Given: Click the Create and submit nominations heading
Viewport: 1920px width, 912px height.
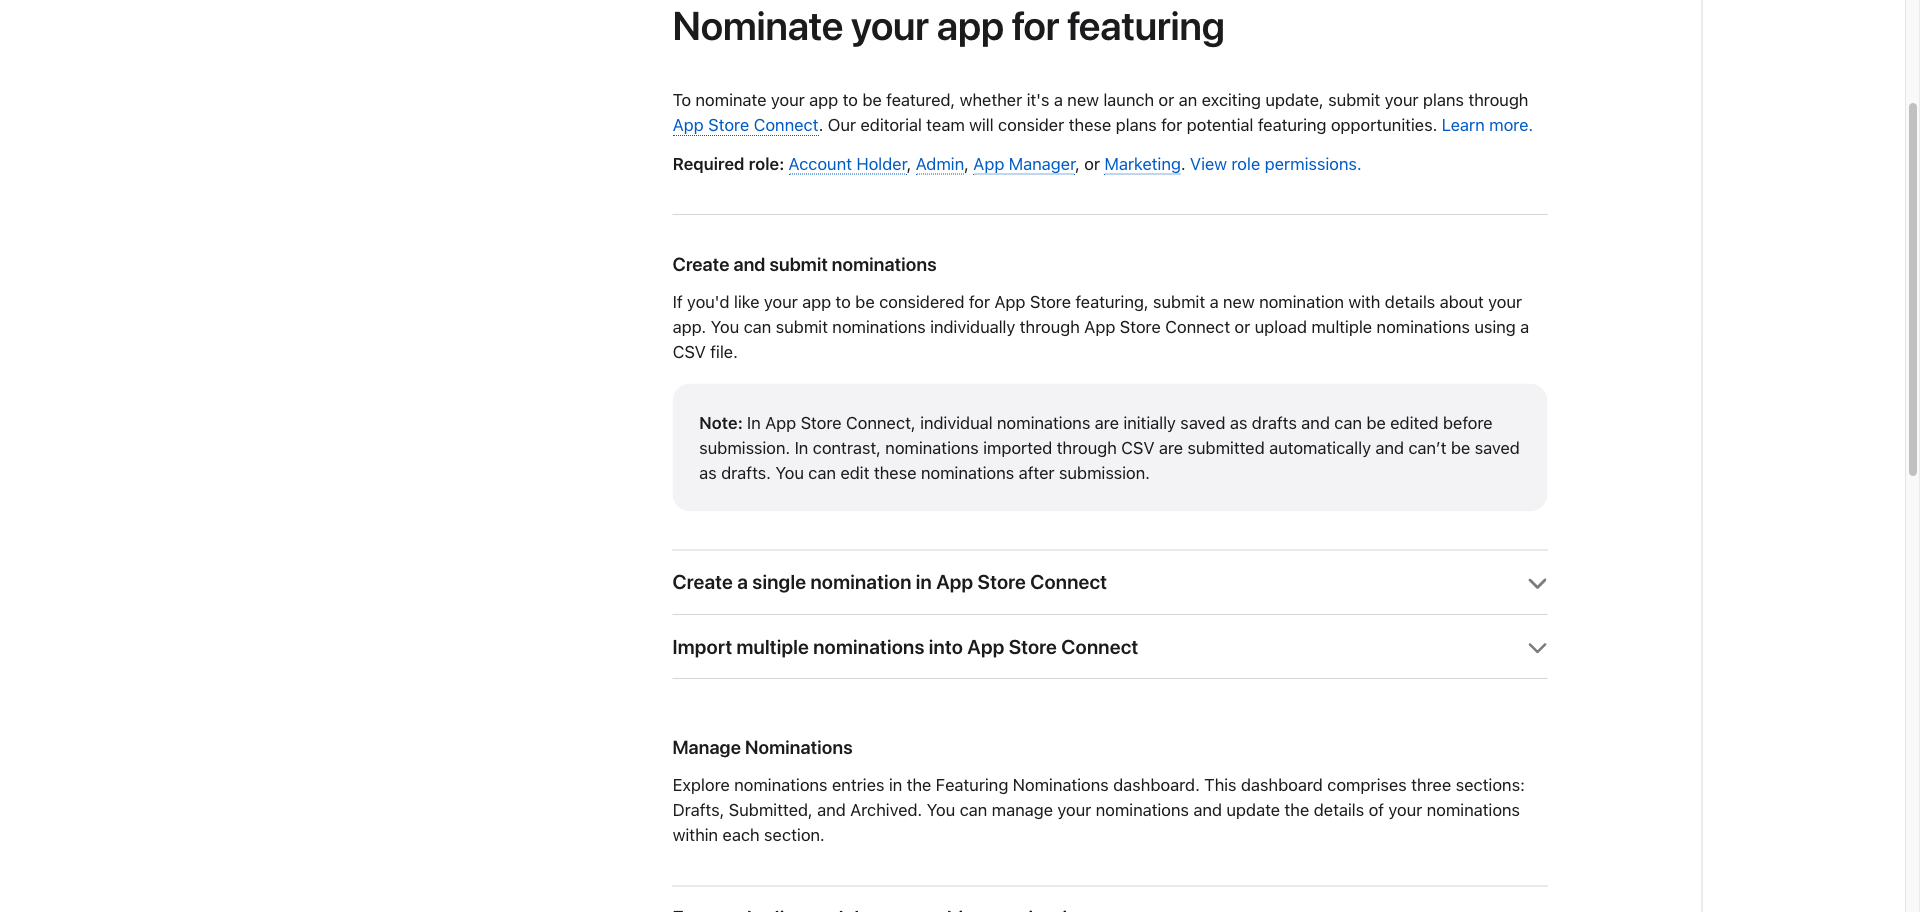Looking at the screenshot, I should (804, 265).
